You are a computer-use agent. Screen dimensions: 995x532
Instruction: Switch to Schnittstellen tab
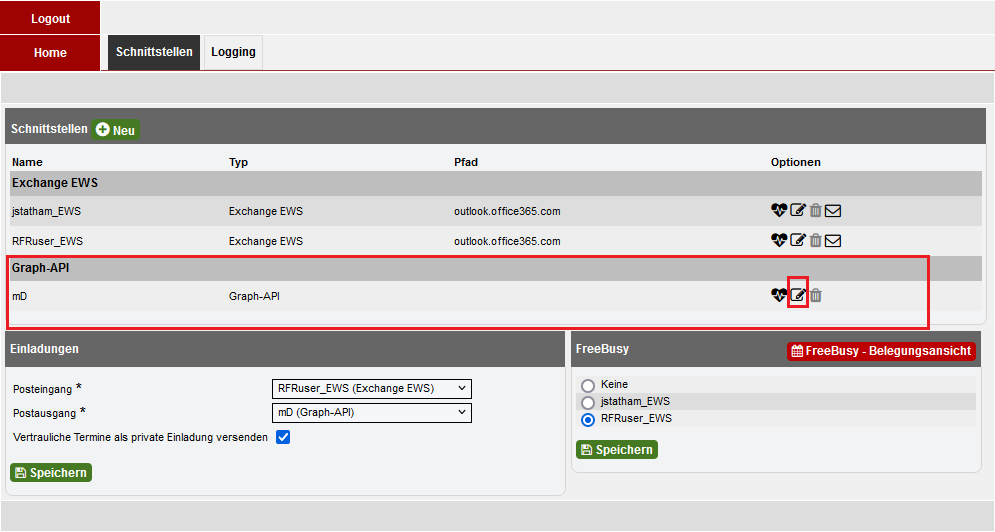[154, 52]
